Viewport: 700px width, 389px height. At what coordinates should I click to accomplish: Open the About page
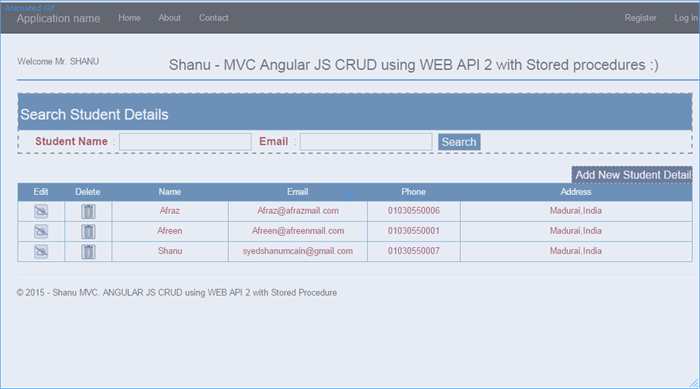pyautogui.click(x=170, y=18)
